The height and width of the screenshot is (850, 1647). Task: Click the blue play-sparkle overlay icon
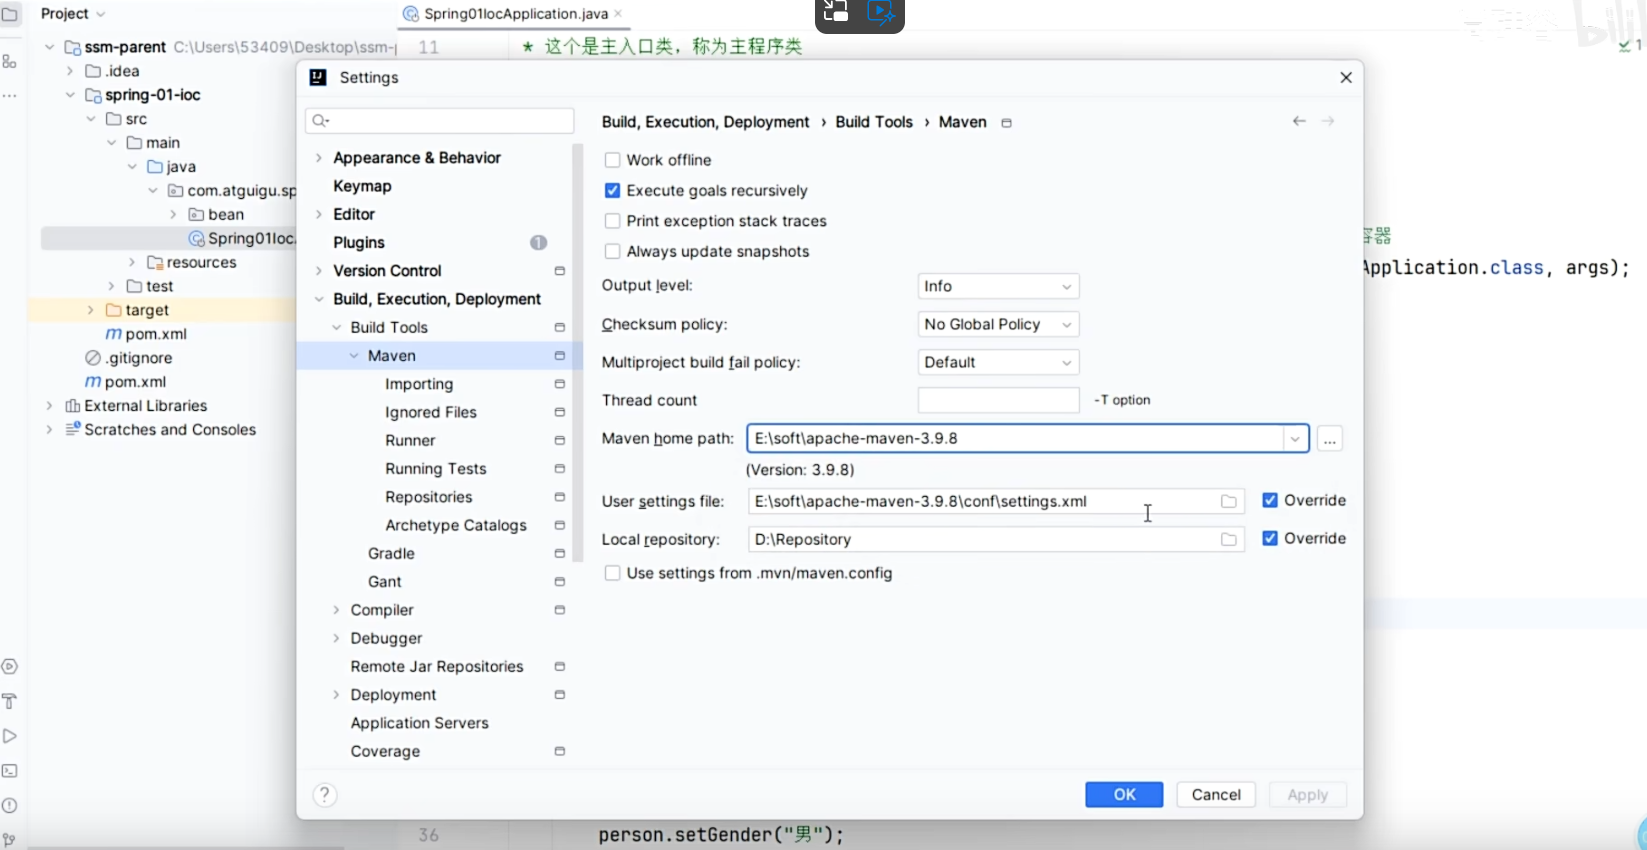(880, 12)
